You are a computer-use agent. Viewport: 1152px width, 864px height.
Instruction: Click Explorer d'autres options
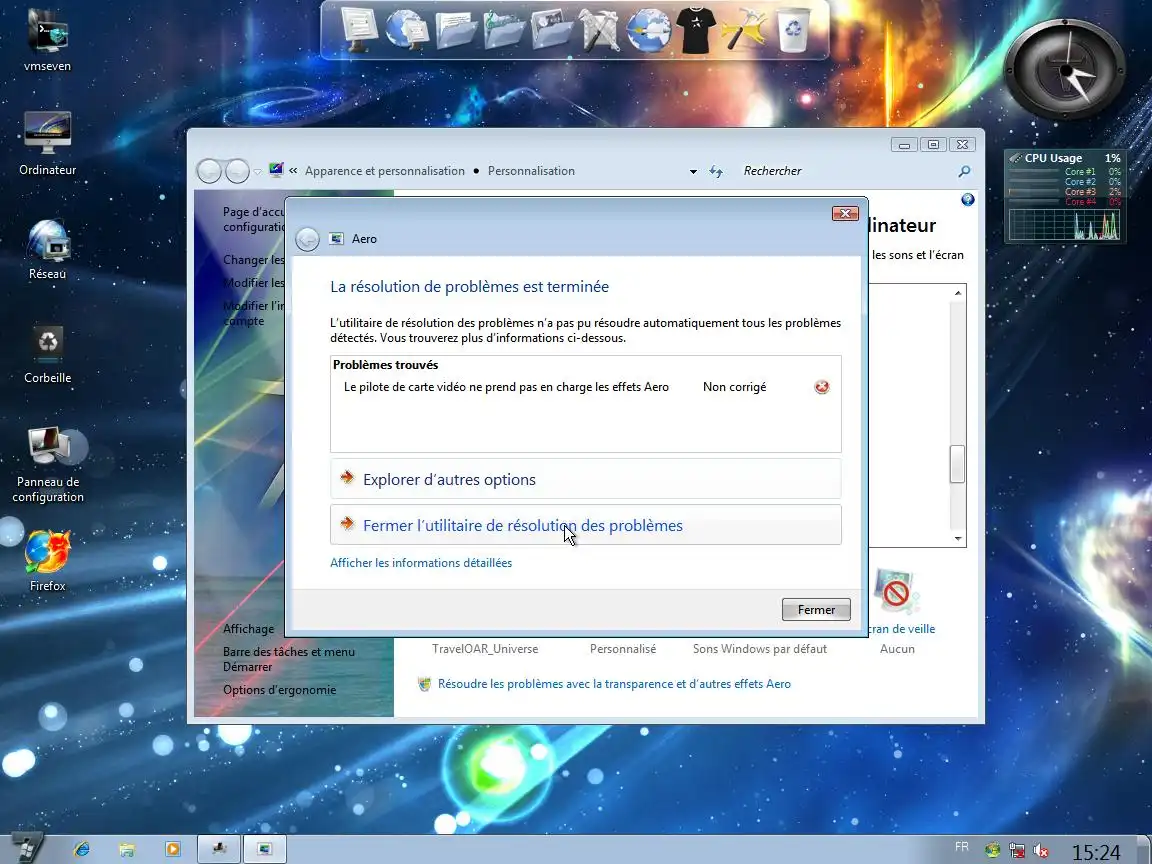(x=586, y=479)
